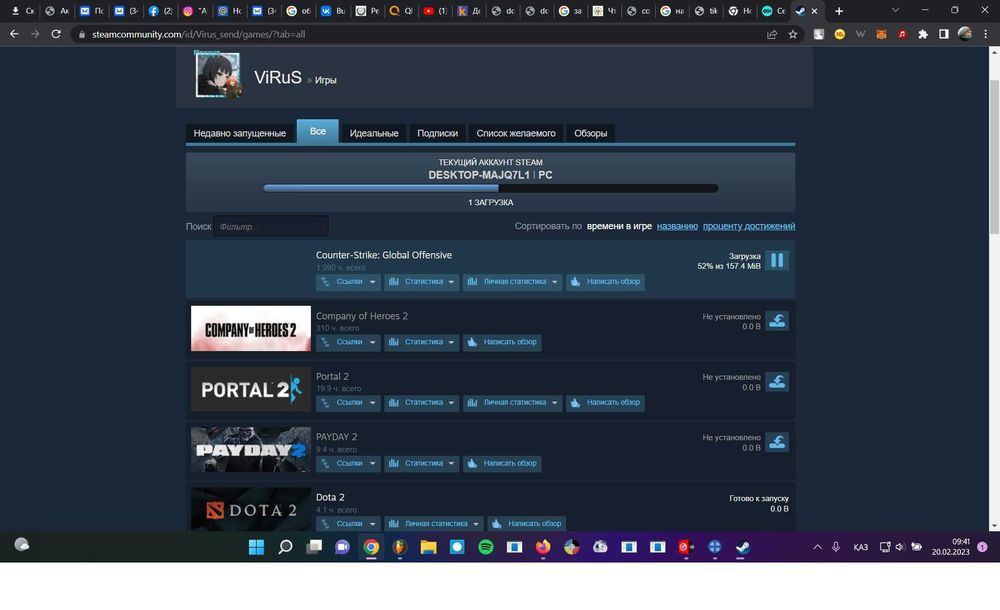Open Chrome extensions puzzle icon
The width and height of the screenshot is (1000, 610).
click(923, 34)
